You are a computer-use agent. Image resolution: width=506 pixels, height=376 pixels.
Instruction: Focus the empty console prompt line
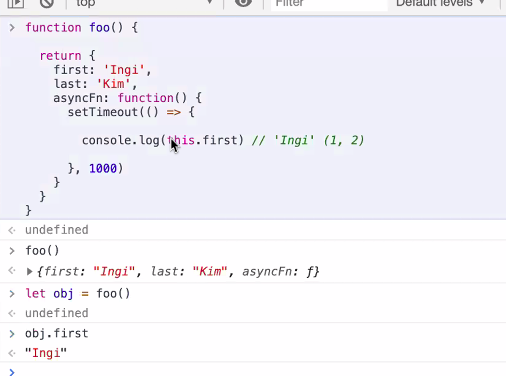click(260, 371)
